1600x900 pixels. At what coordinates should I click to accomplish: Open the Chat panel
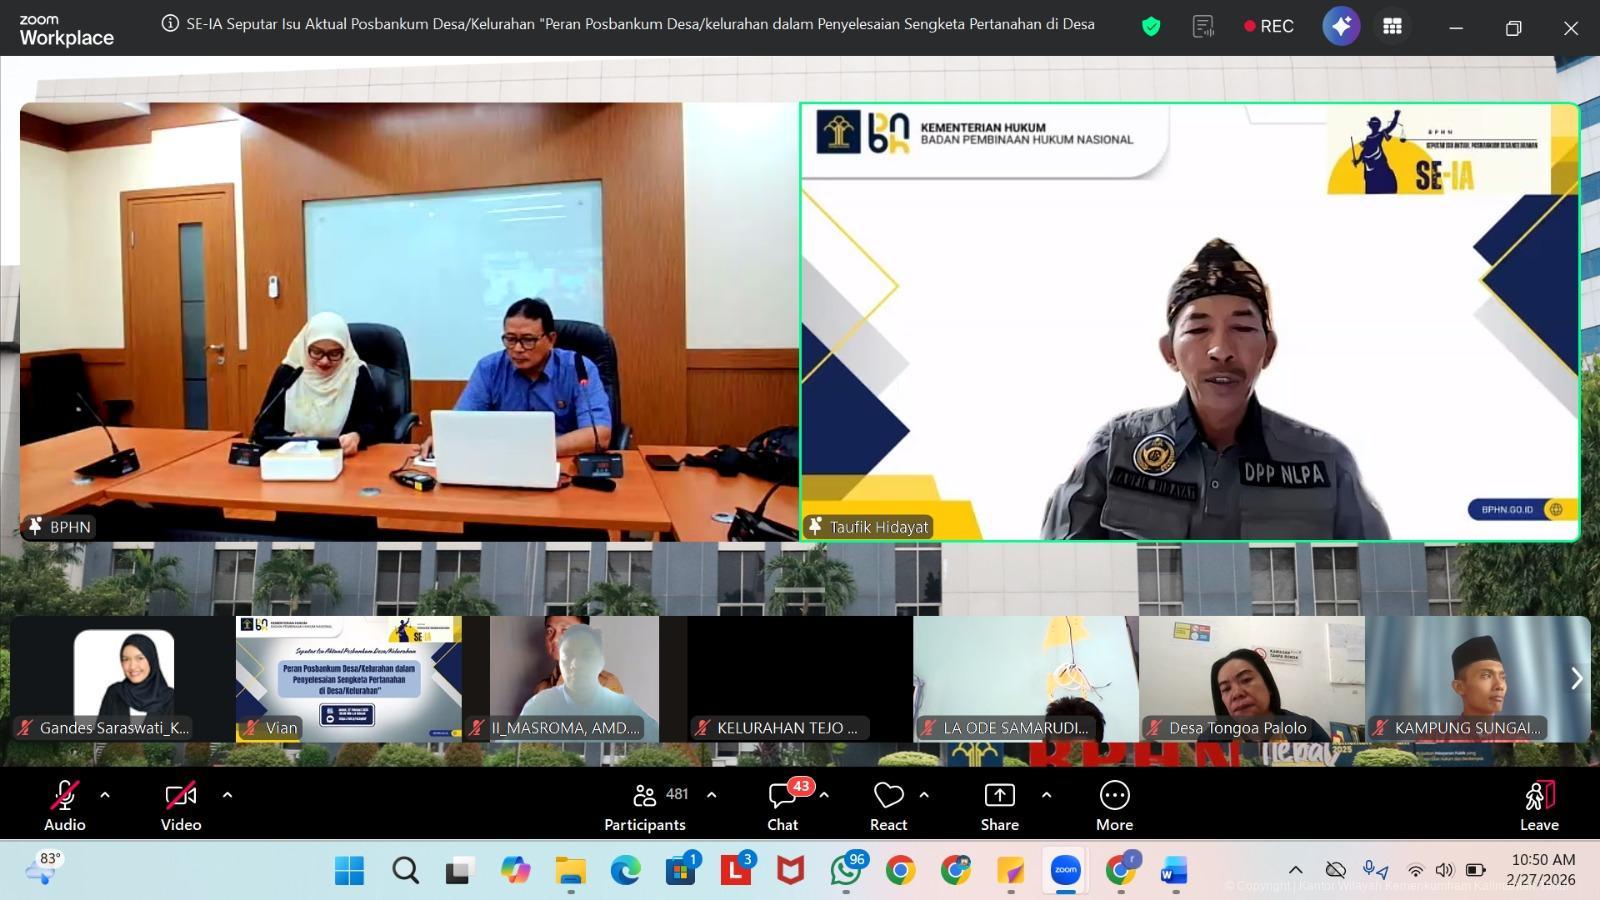coord(782,805)
